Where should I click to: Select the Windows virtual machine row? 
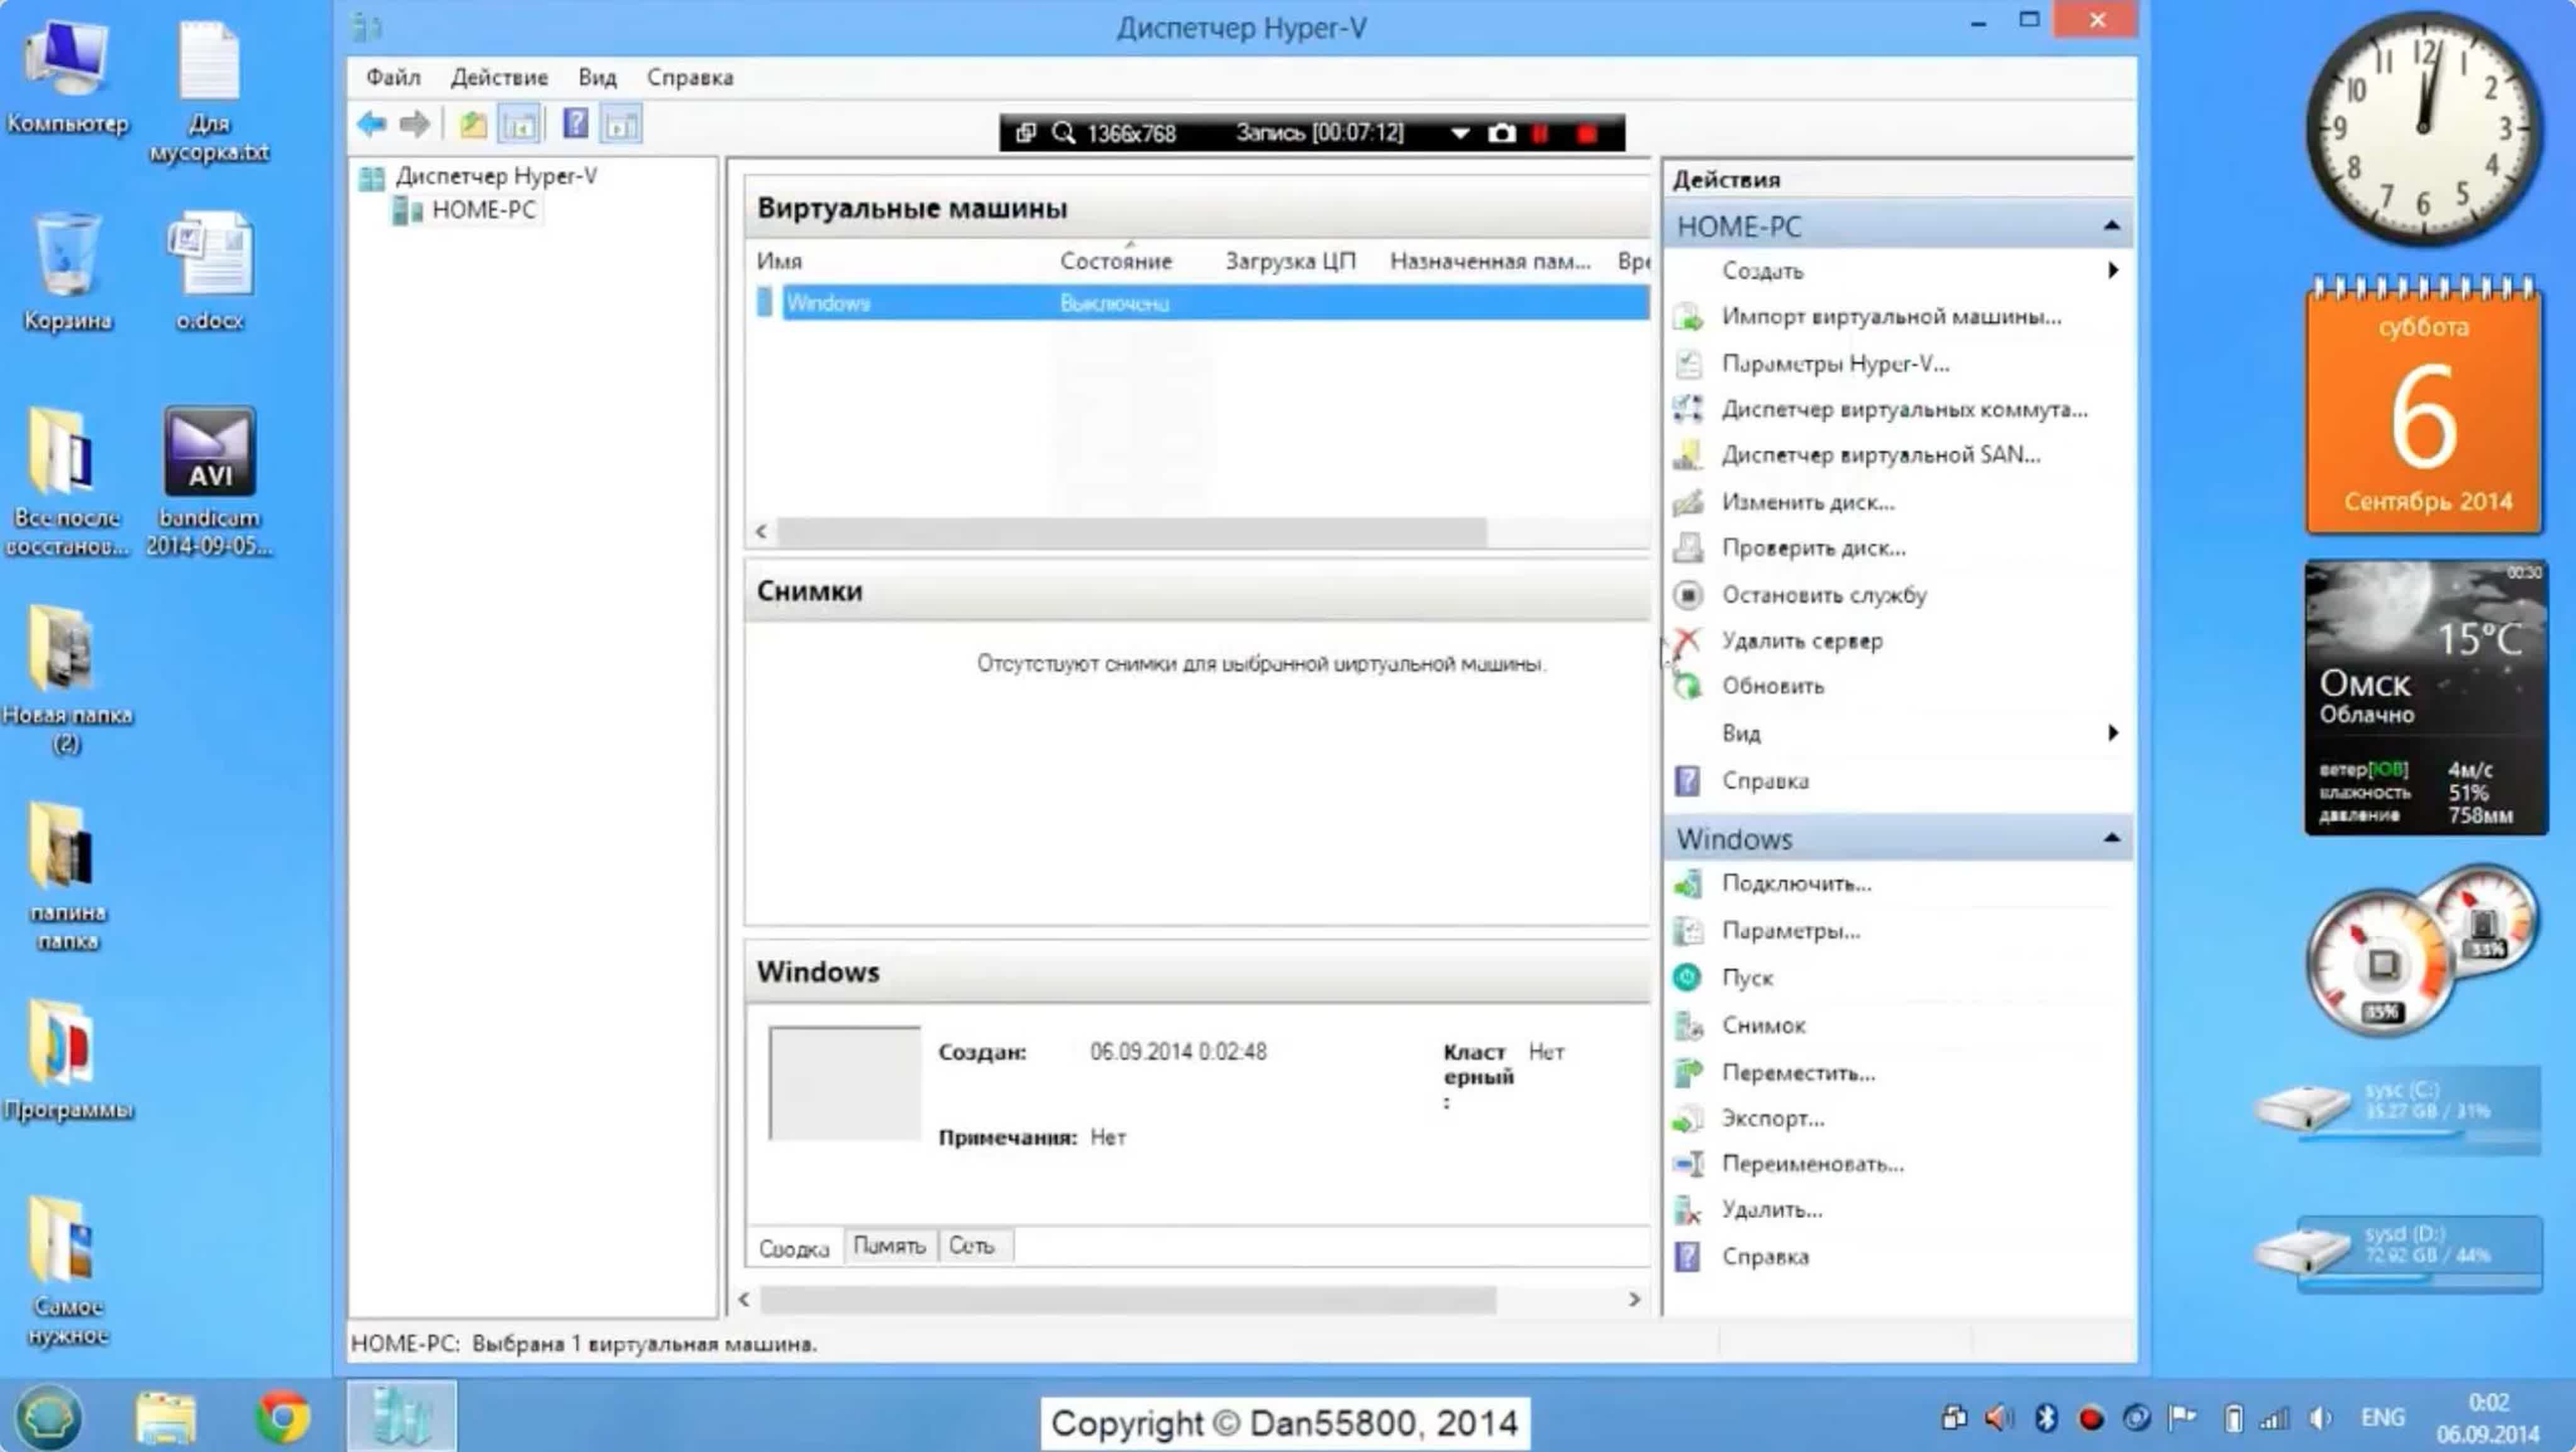[x=1203, y=303]
